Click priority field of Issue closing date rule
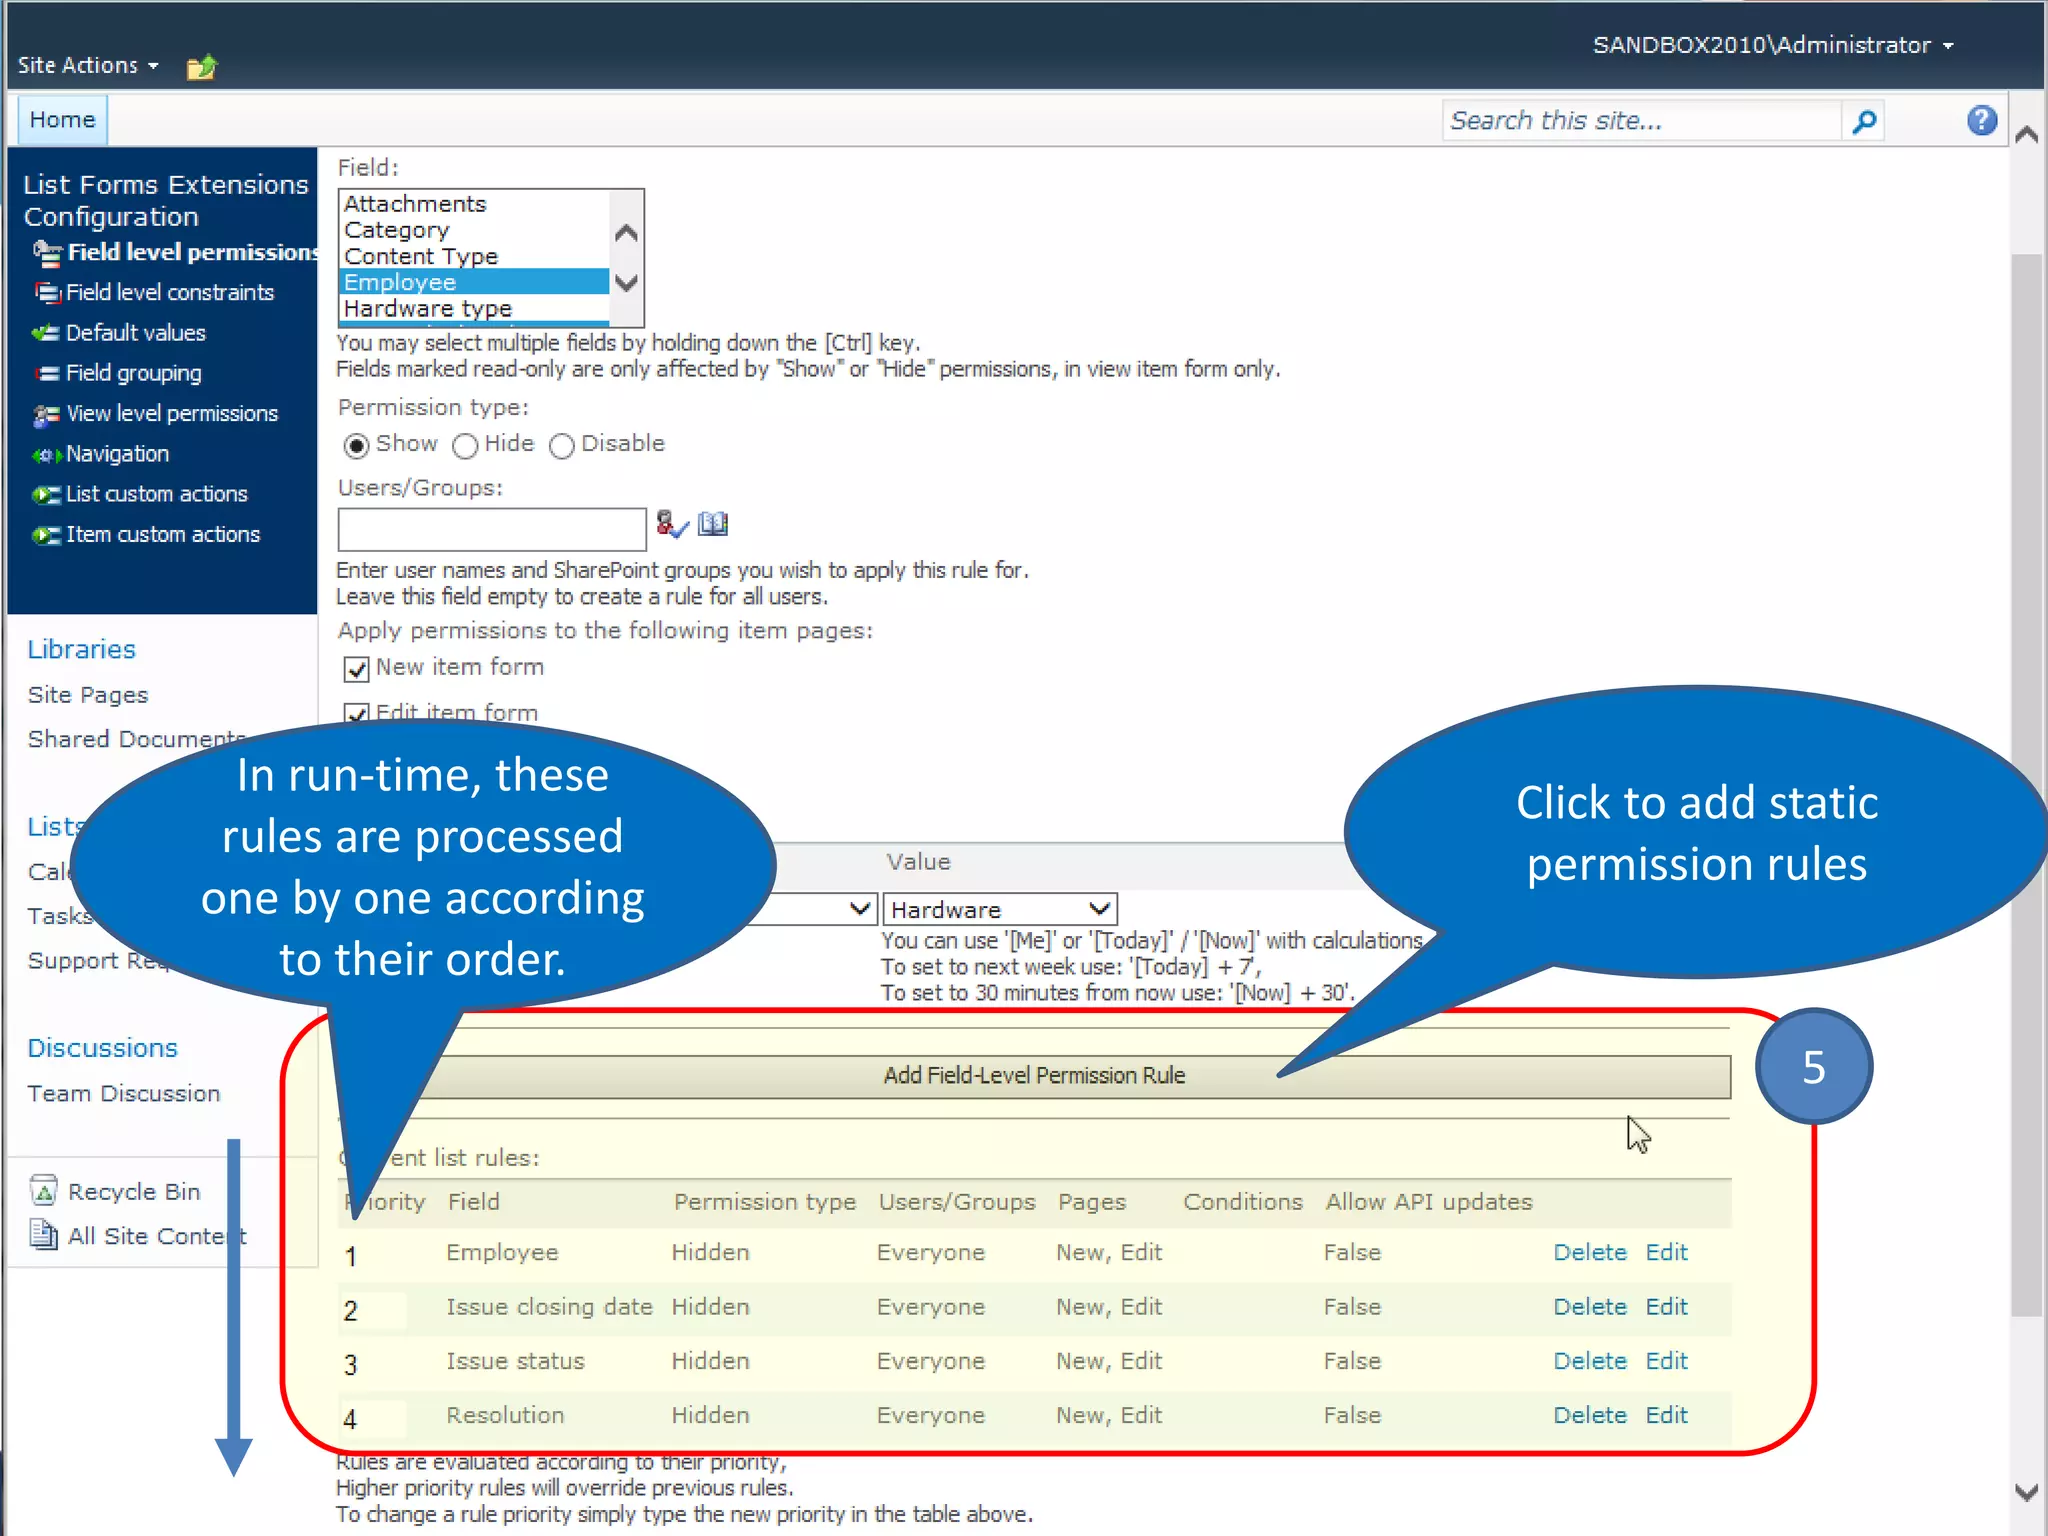 (x=372, y=1310)
